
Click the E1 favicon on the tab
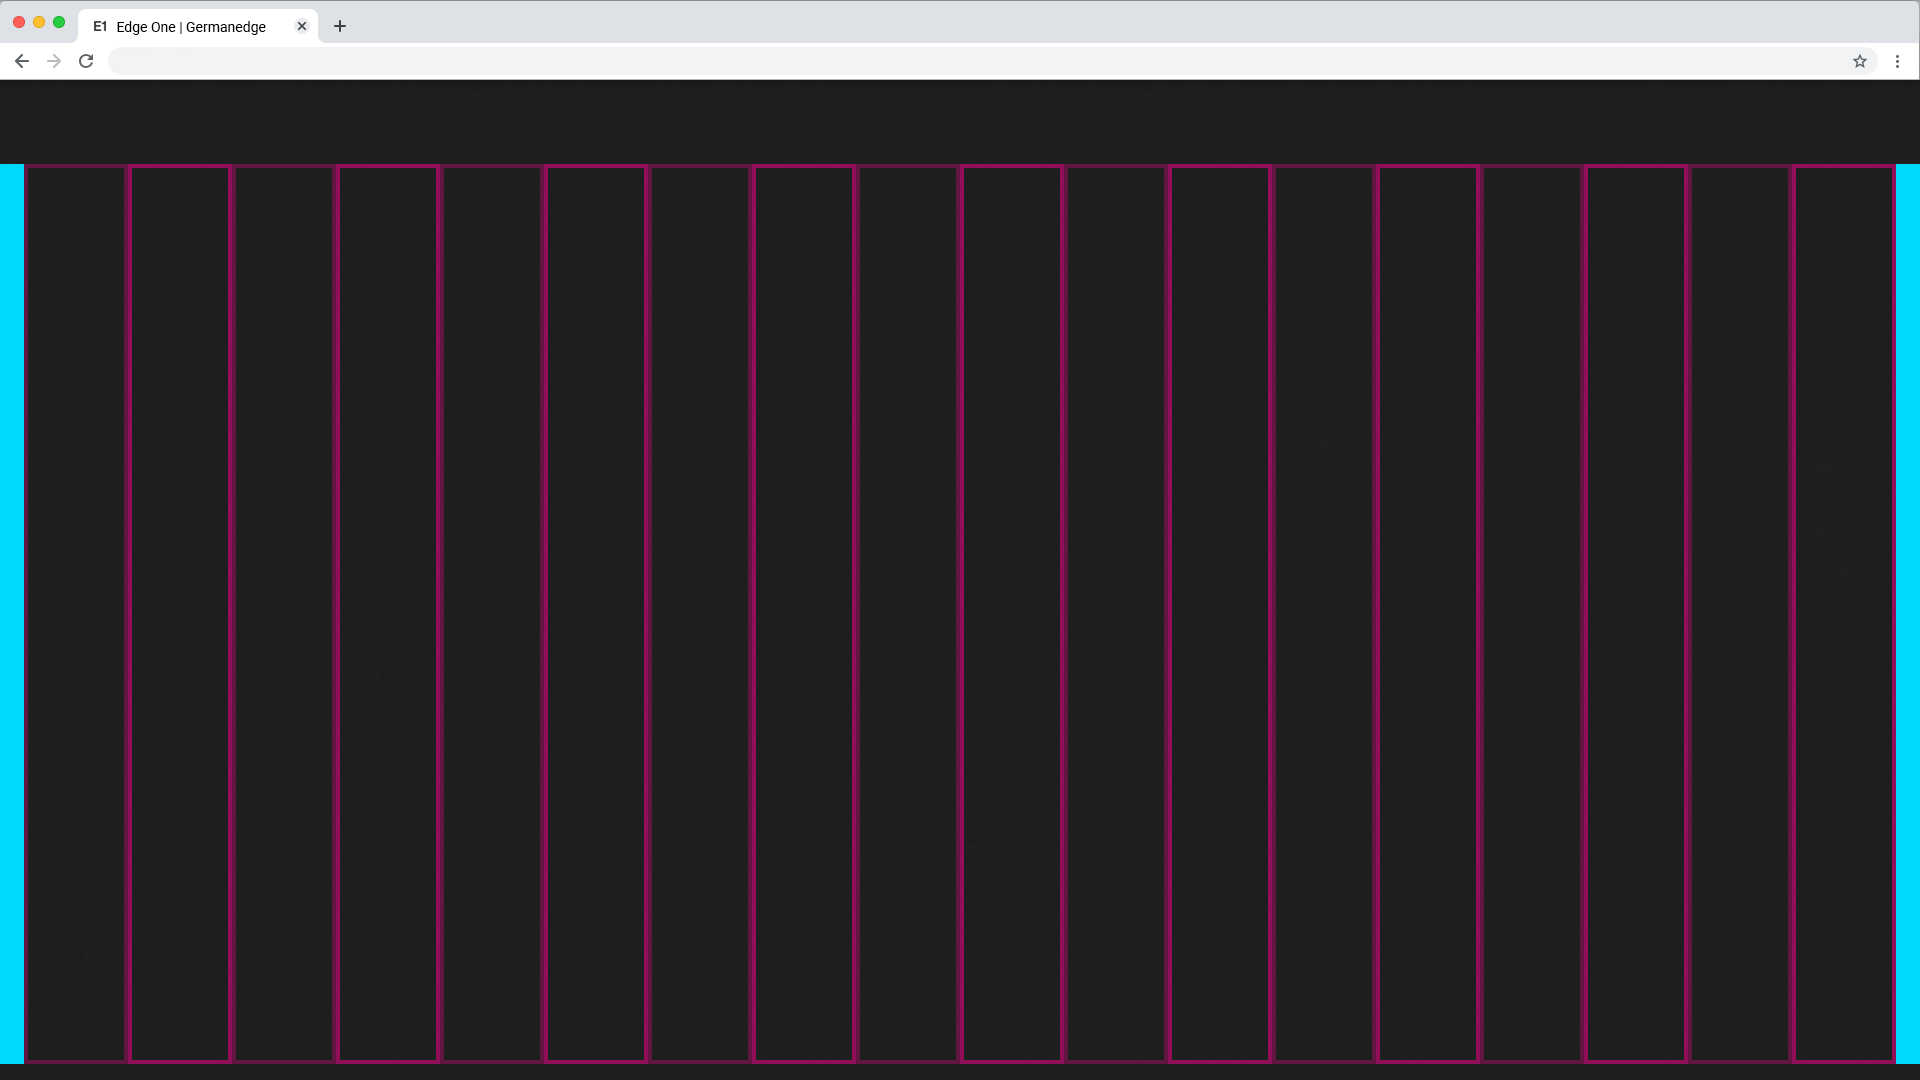(100, 26)
